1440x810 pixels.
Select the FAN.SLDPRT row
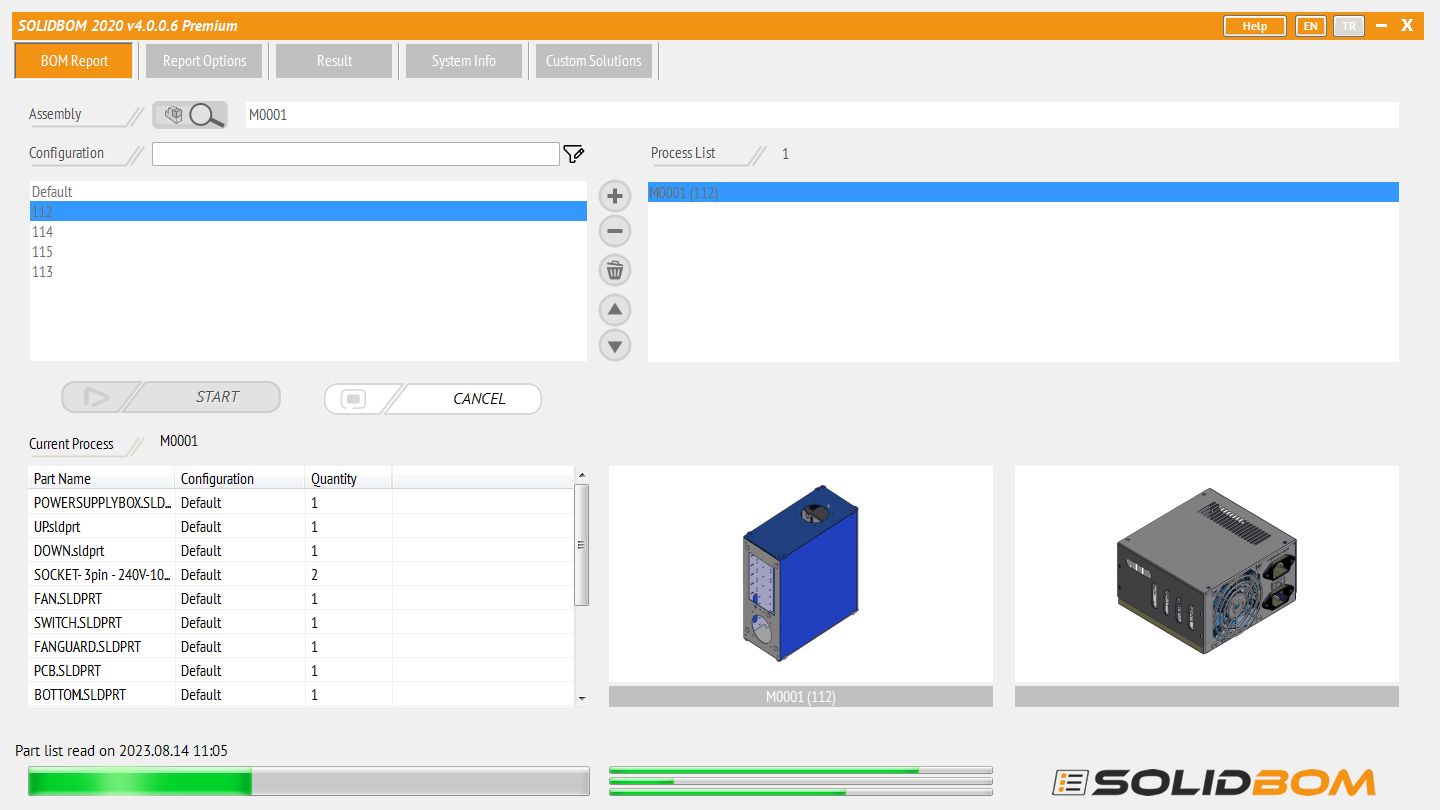(x=301, y=599)
